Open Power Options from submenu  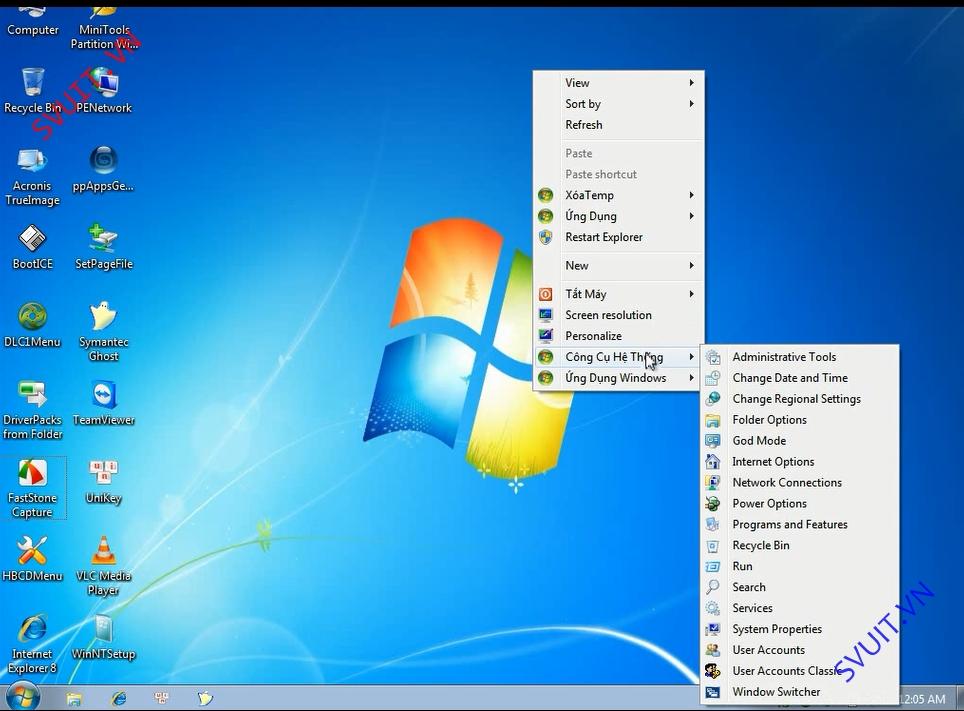coord(800,503)
